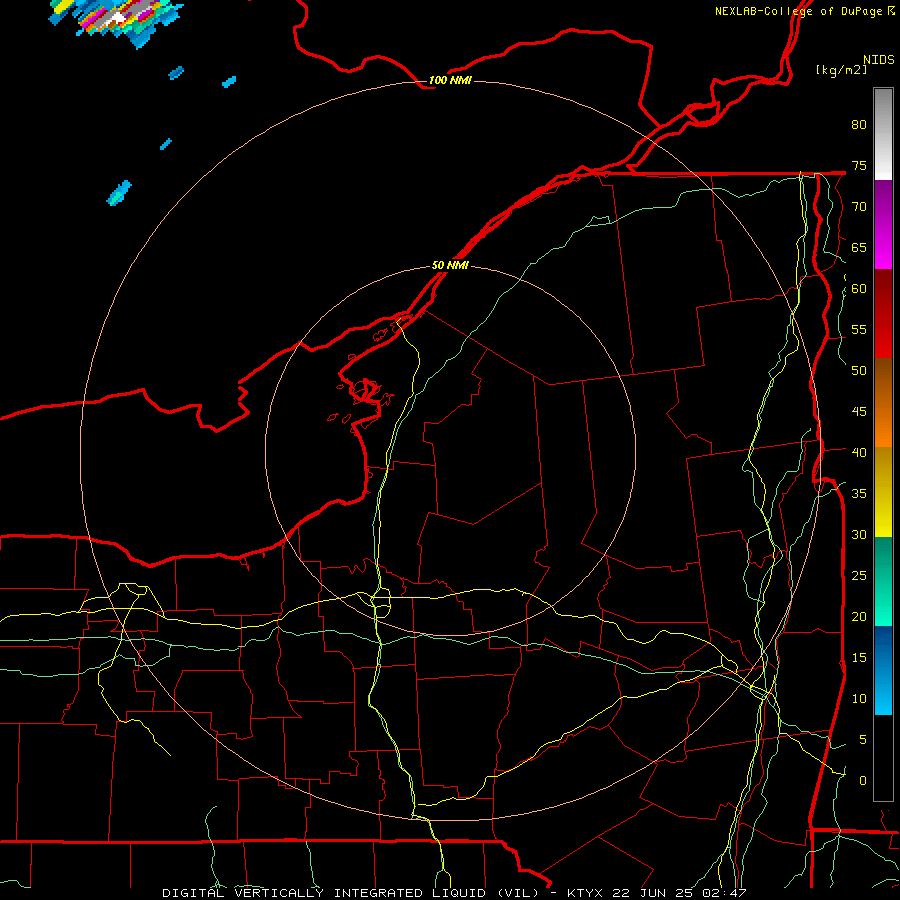Click the 22 JUN 25 02:47 timestamp
900x900 pixels.
pyautogui.click(x=680, y=893)
